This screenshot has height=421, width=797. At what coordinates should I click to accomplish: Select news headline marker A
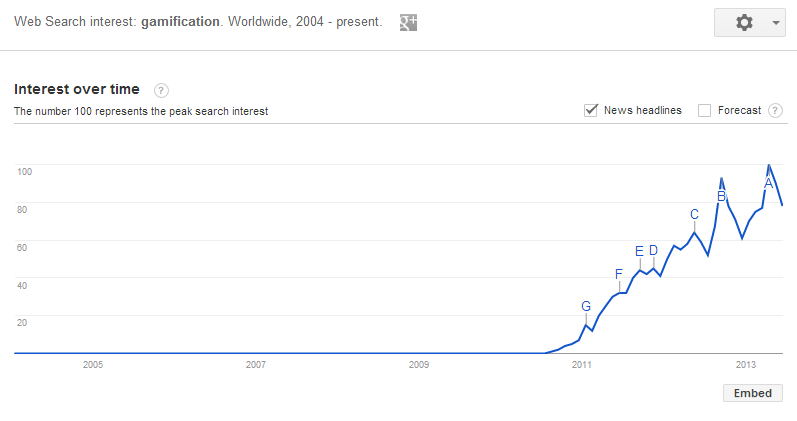tap(769, 184)
